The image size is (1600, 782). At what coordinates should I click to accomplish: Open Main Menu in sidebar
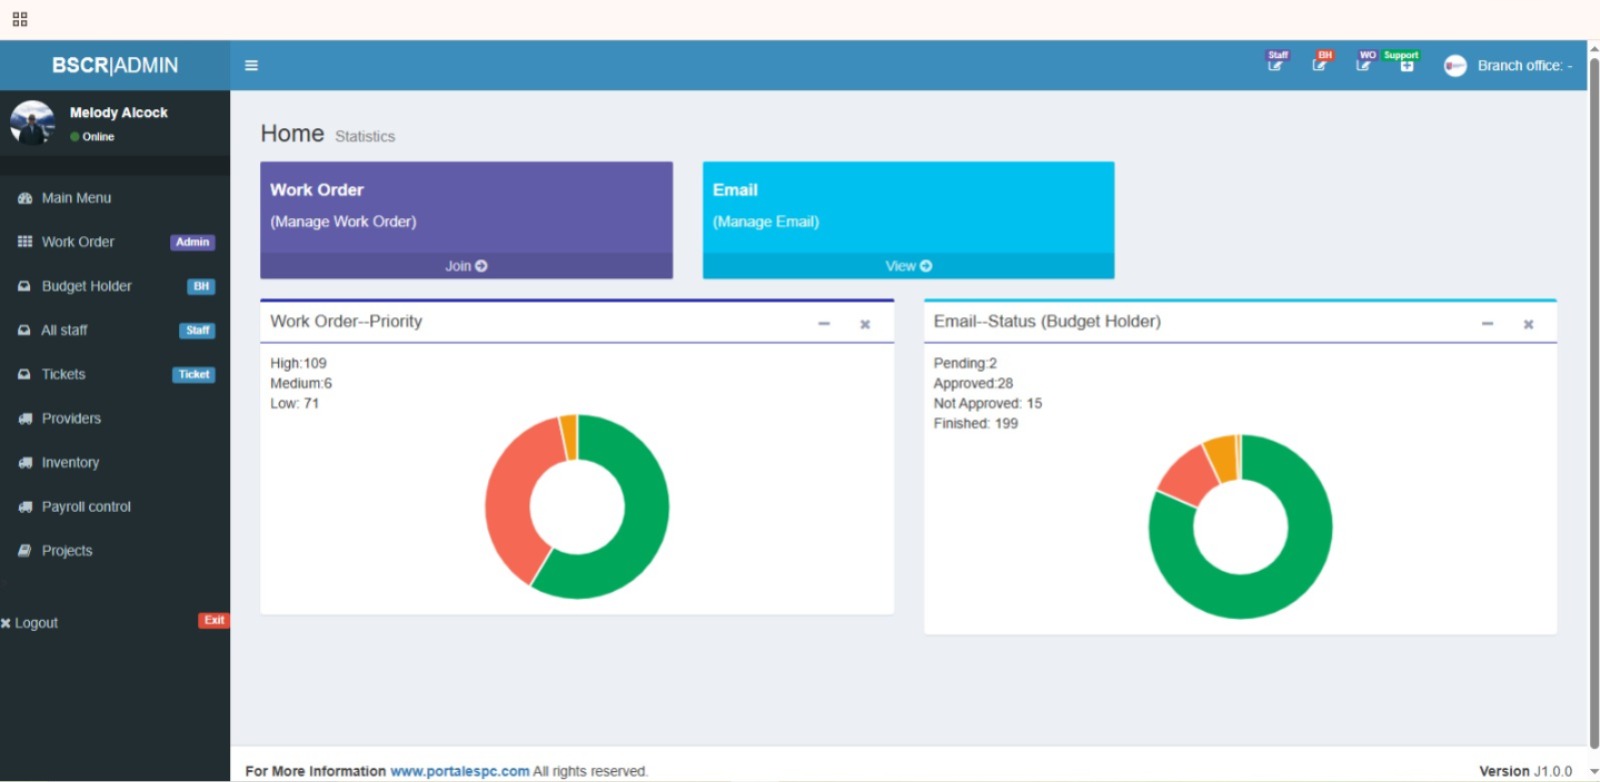coord(76,198)
